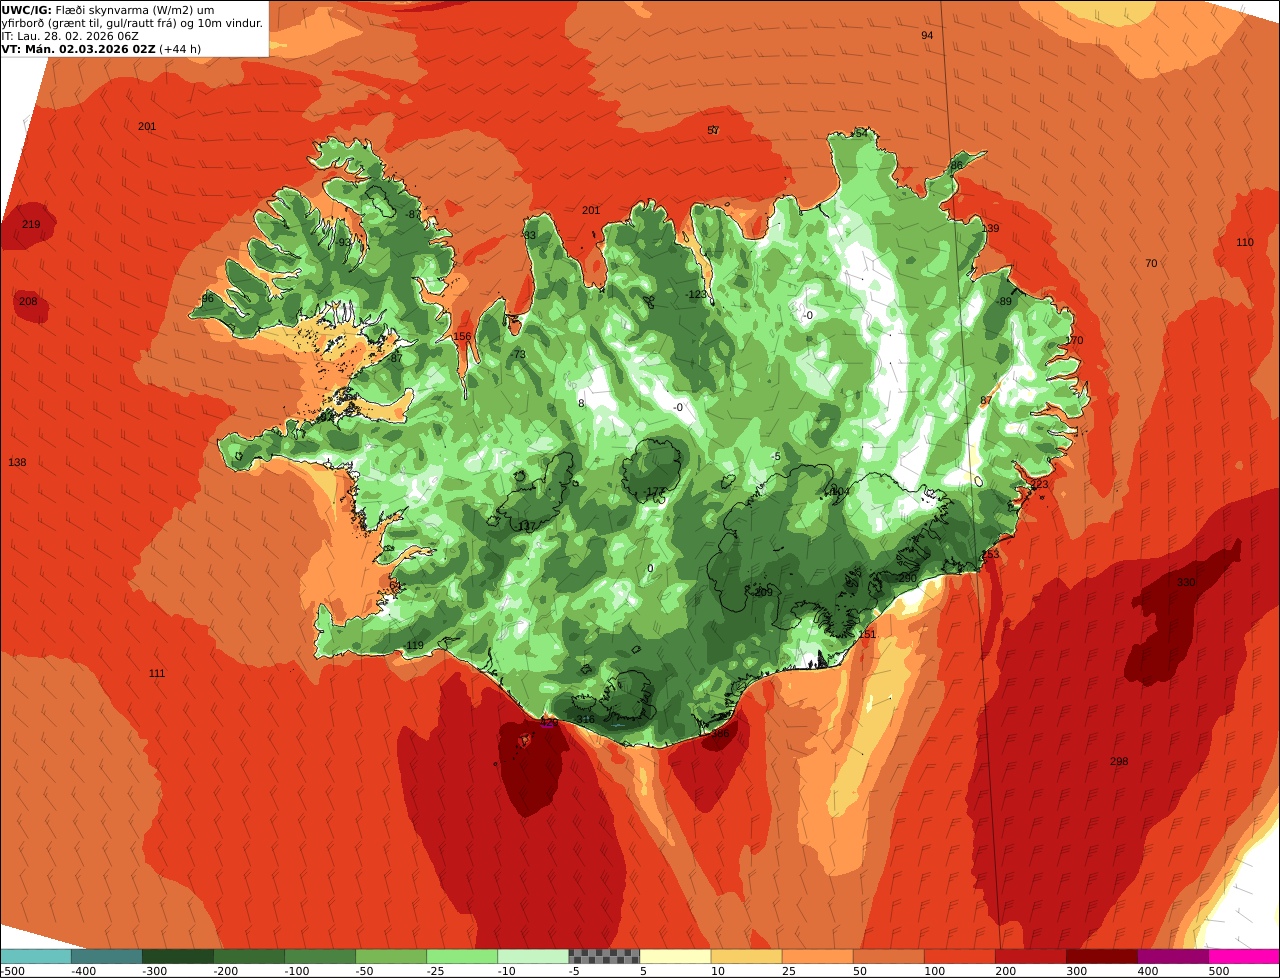
Task: Select the '138' value on the left edge
Action: click(x=17, y=462)
